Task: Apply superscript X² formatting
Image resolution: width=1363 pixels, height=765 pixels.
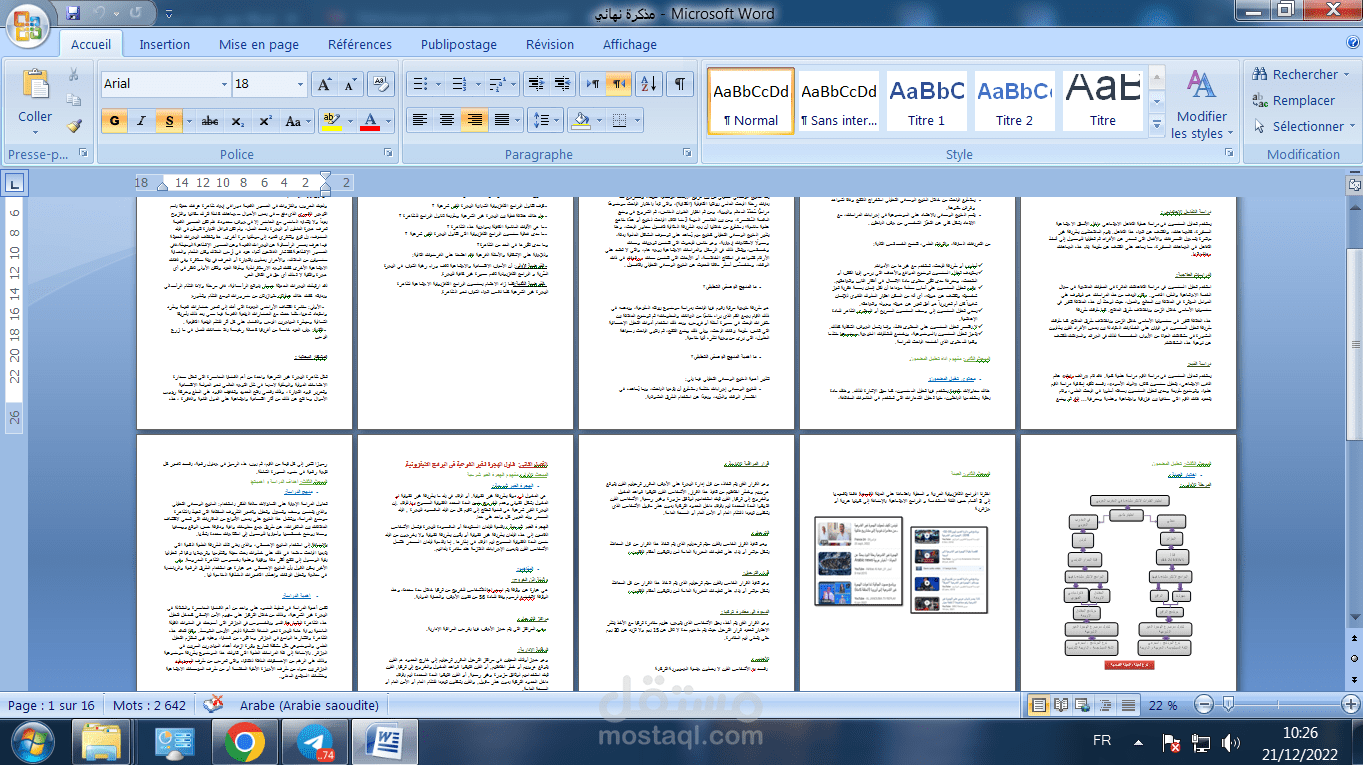Action: coord(264,121)
